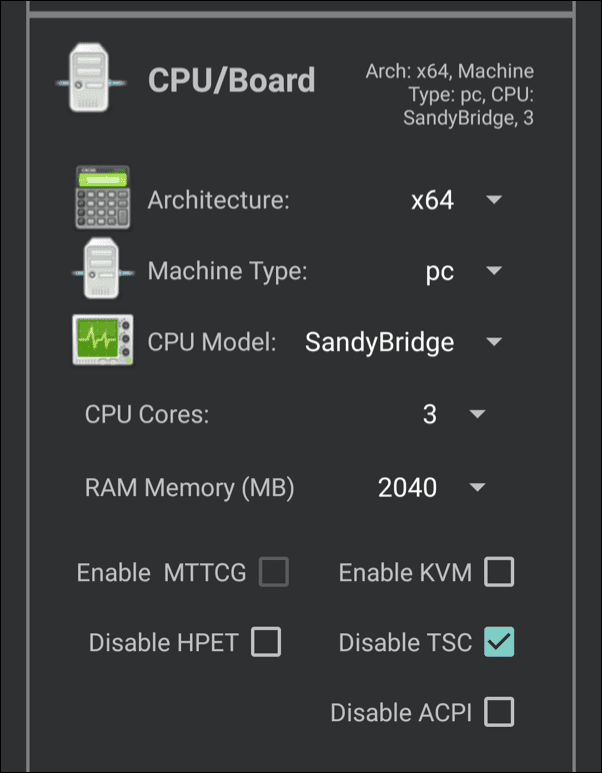Image resolution: width=602 pixels, height=773 pixels.
Task: Click the RAM Memory (MB) label
Action: coord(190,488)
